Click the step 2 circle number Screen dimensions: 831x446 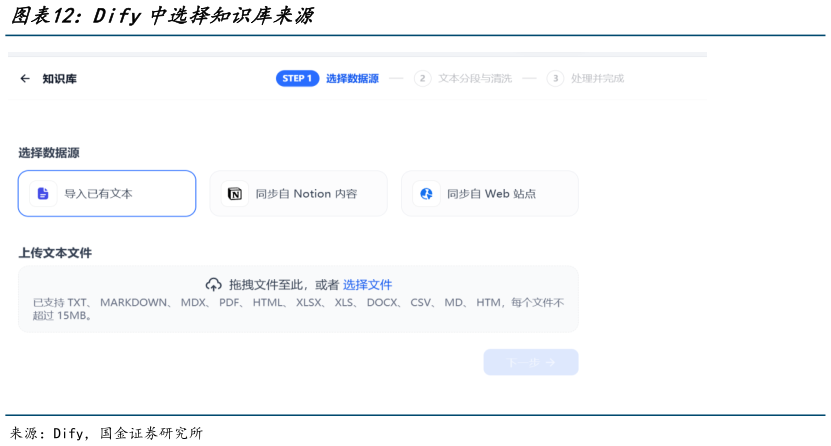422,78
